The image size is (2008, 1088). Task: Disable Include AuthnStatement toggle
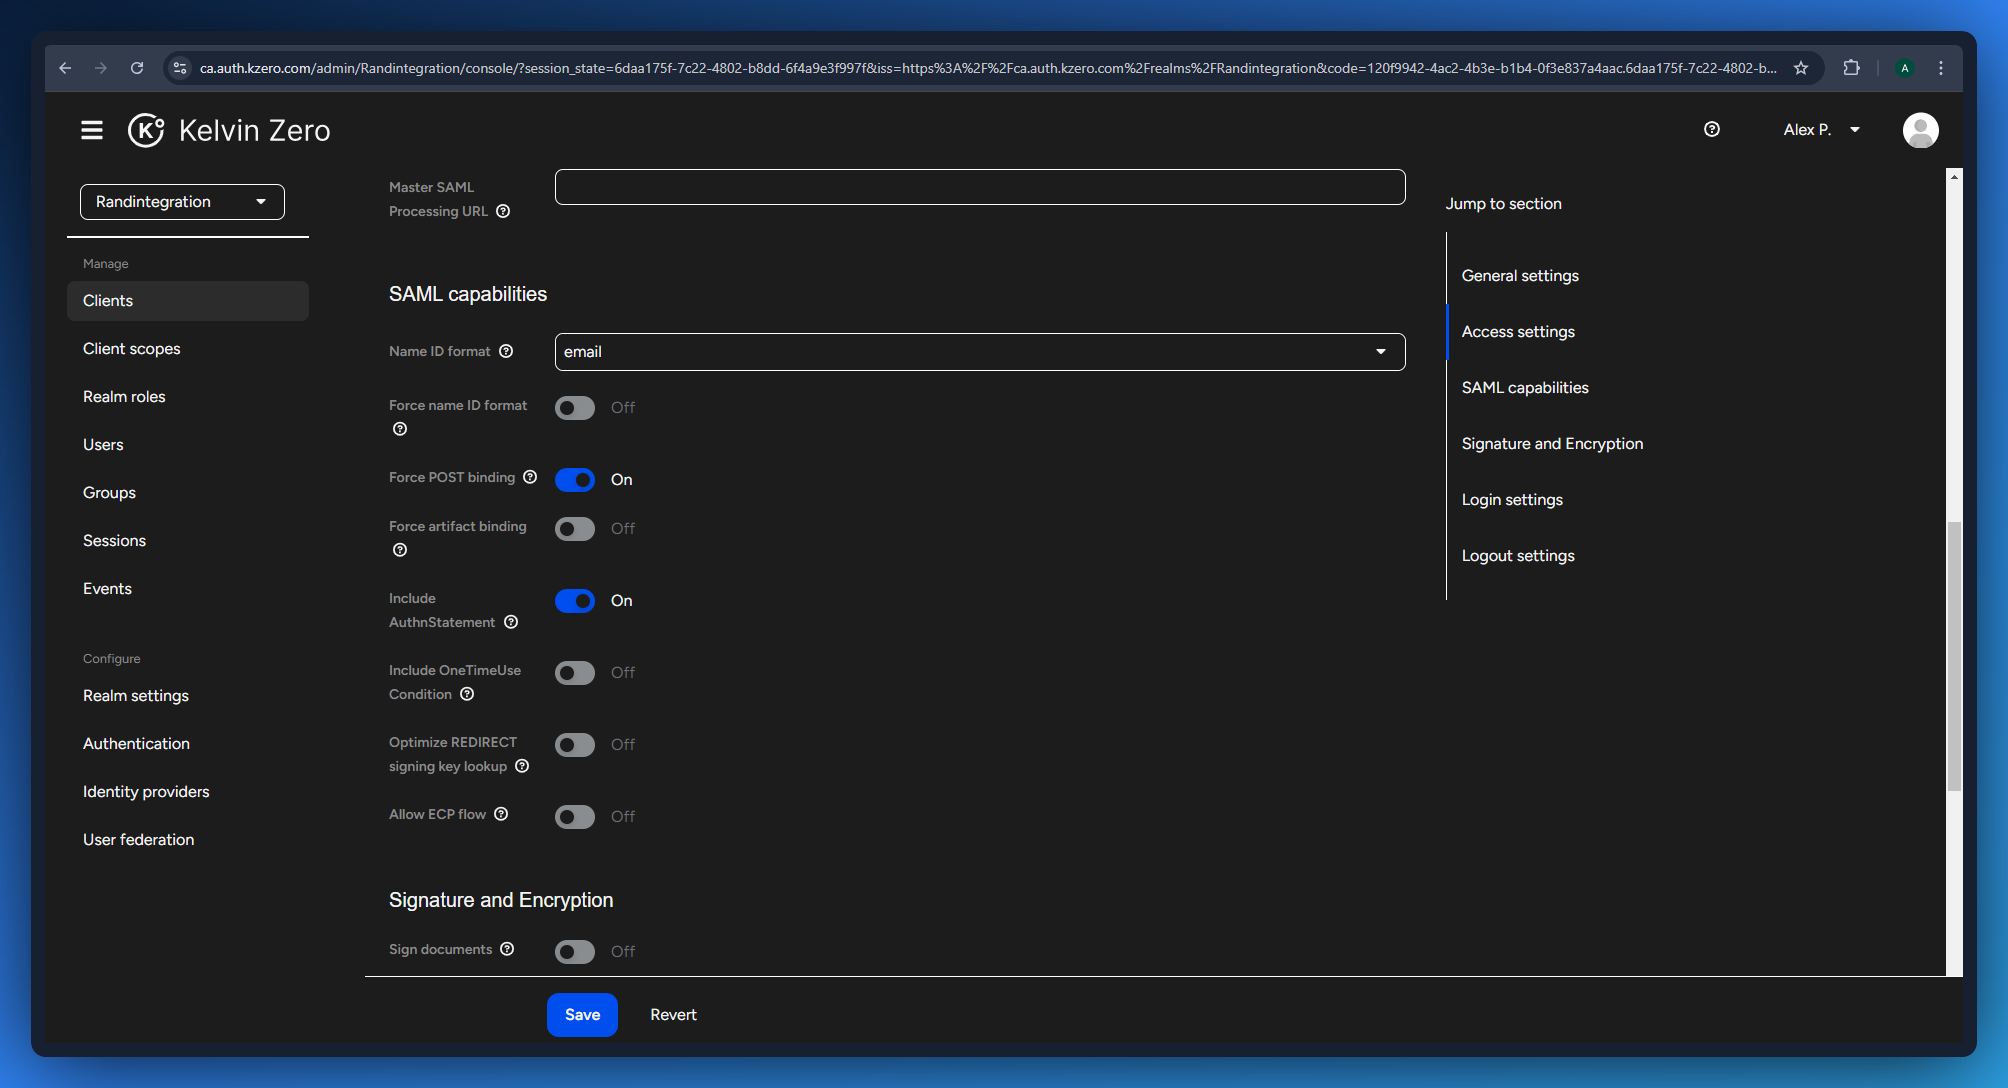click(x=575, y=601)
